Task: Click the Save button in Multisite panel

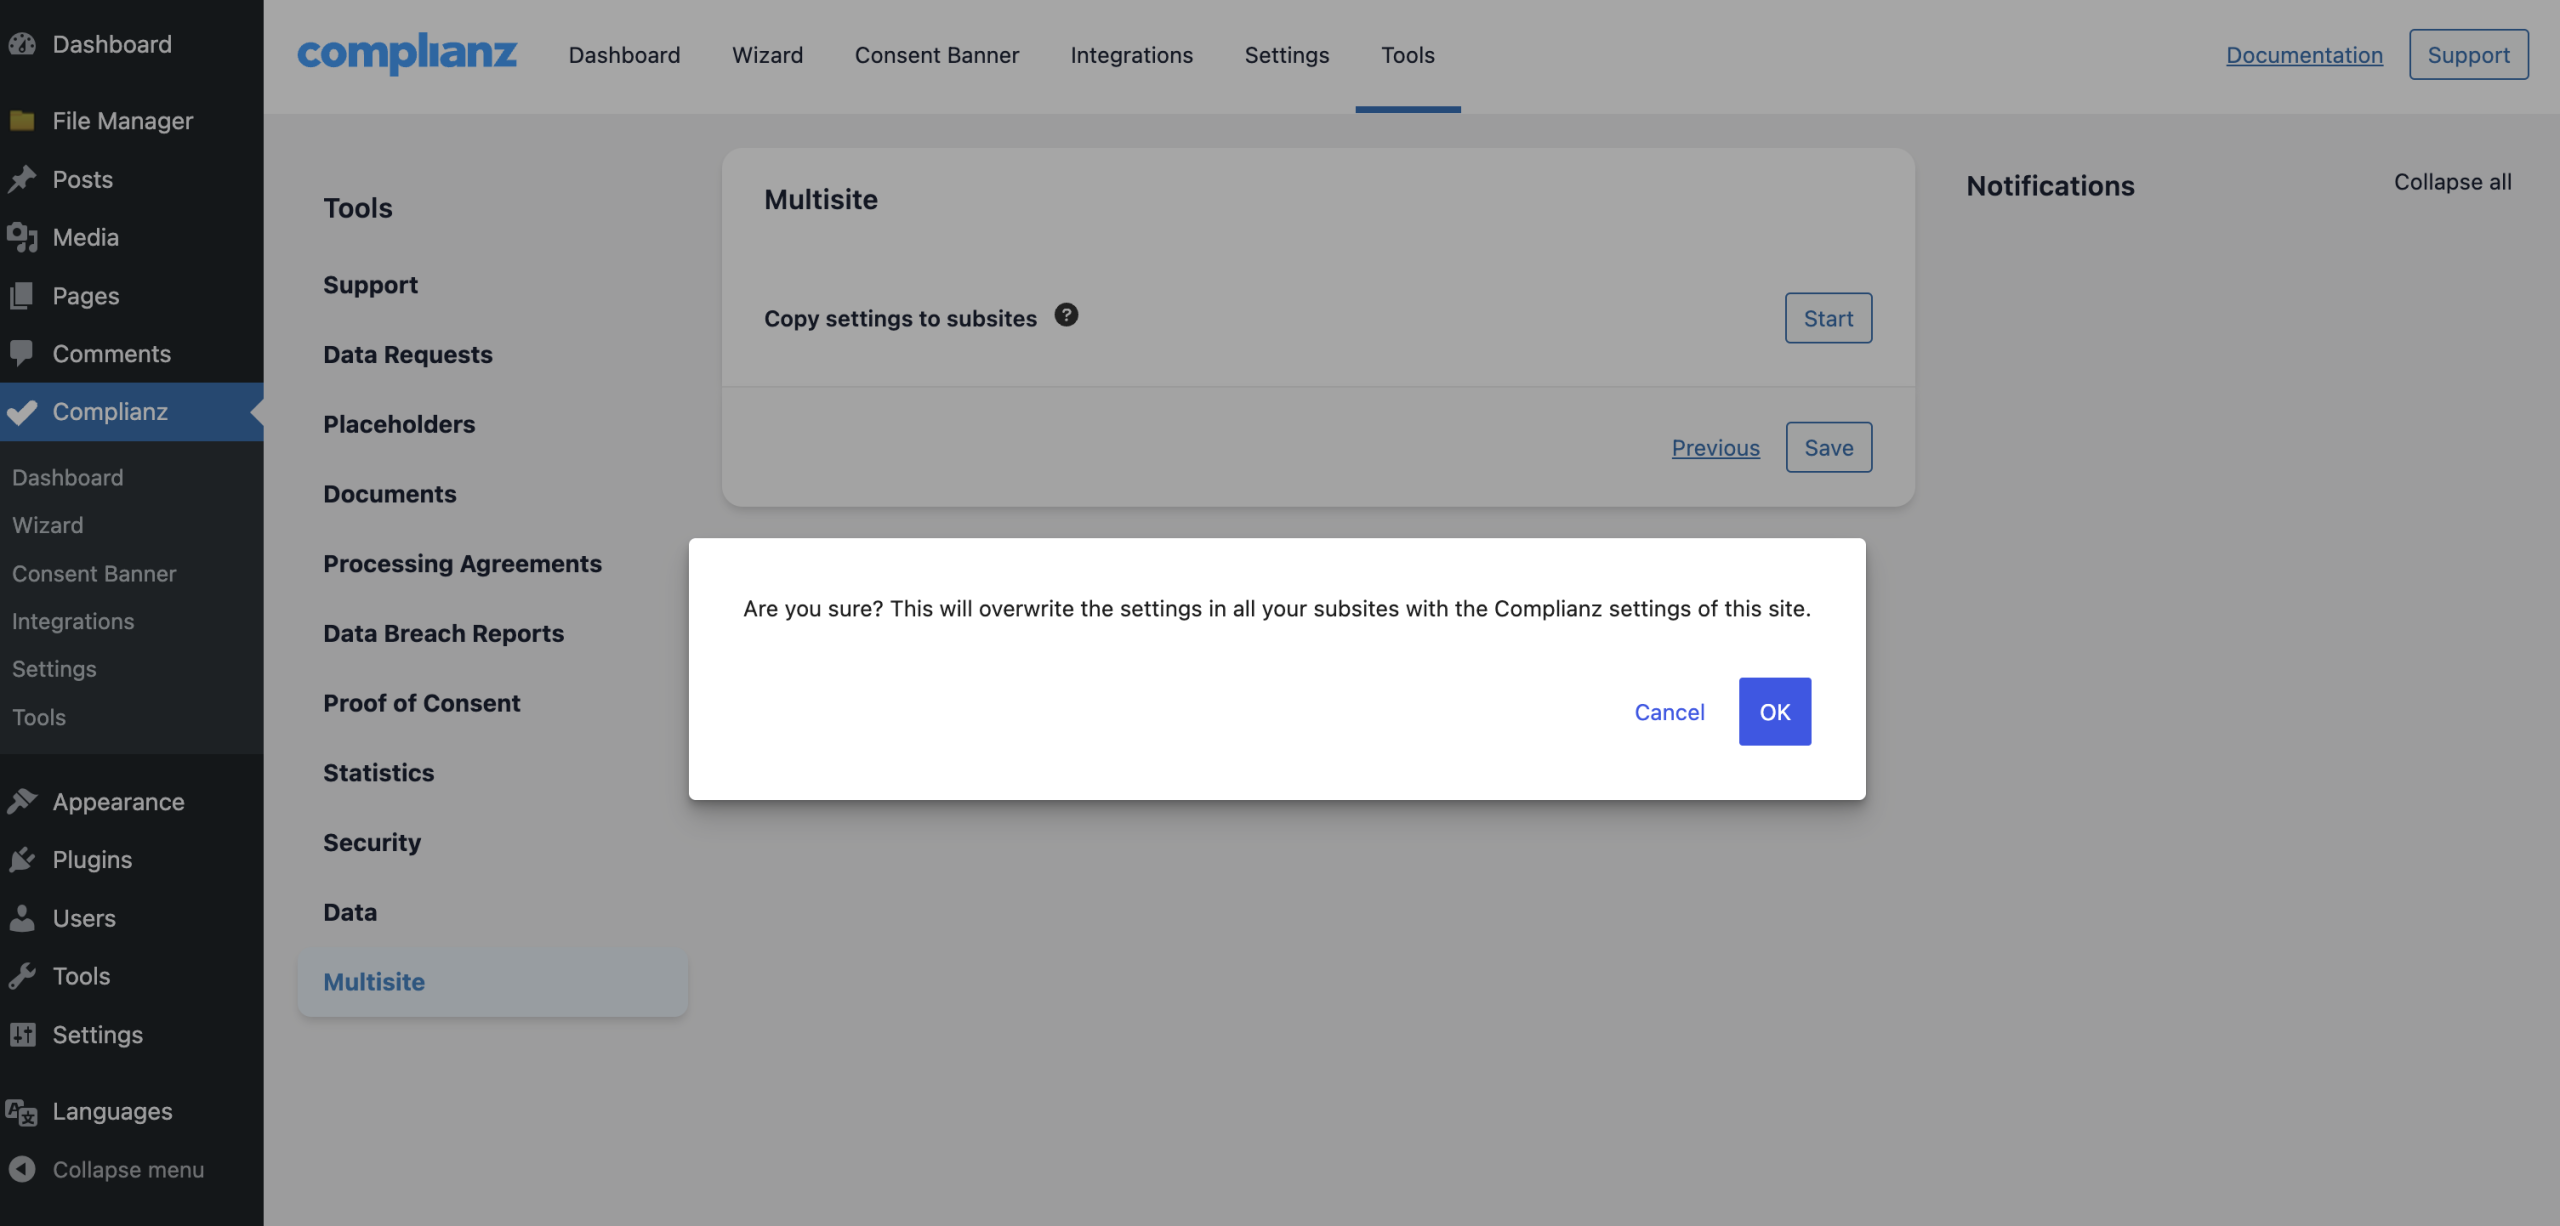Action: (x=1828, y=447)
